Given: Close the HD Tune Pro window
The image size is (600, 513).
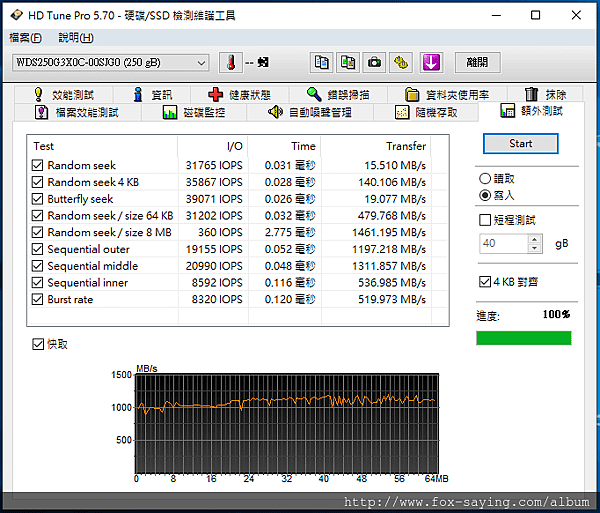Looking at the screenshot, I should pyautogui.click(x=576, y=15).
